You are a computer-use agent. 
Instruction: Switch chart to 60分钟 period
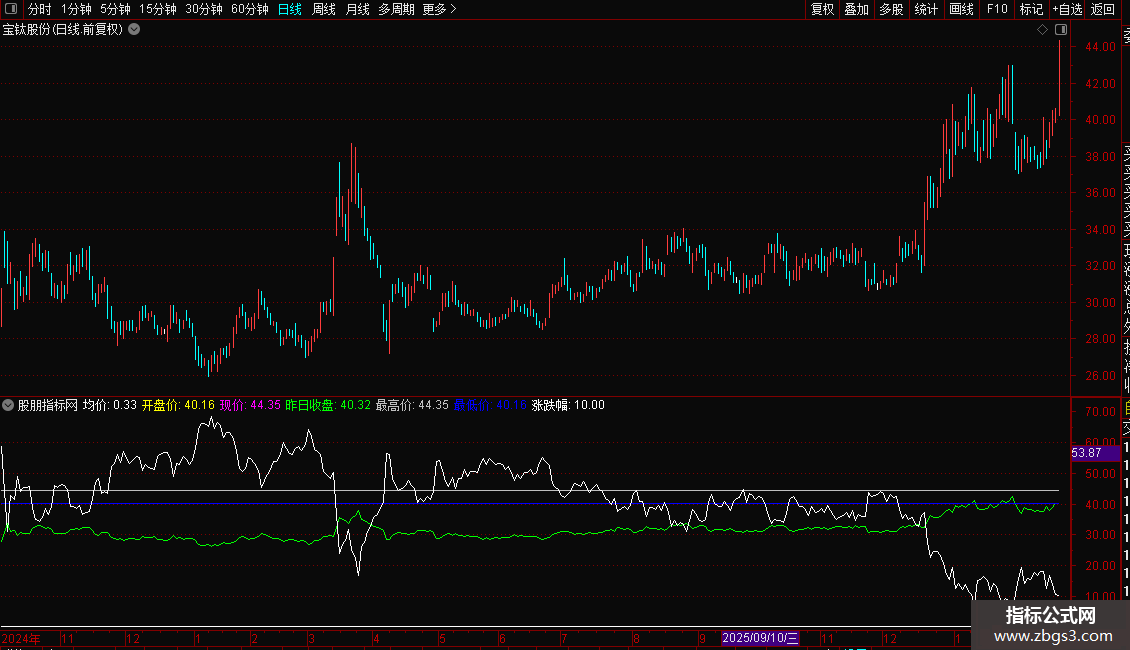249,9
